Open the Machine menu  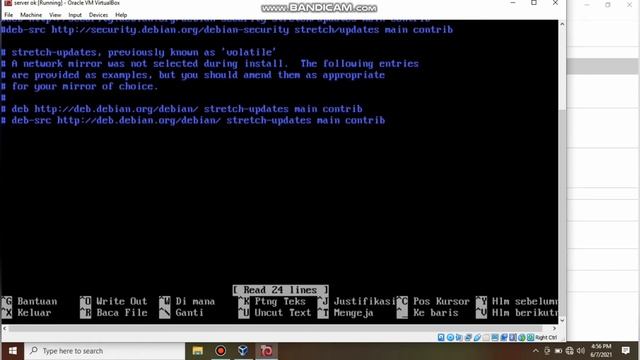31,15
